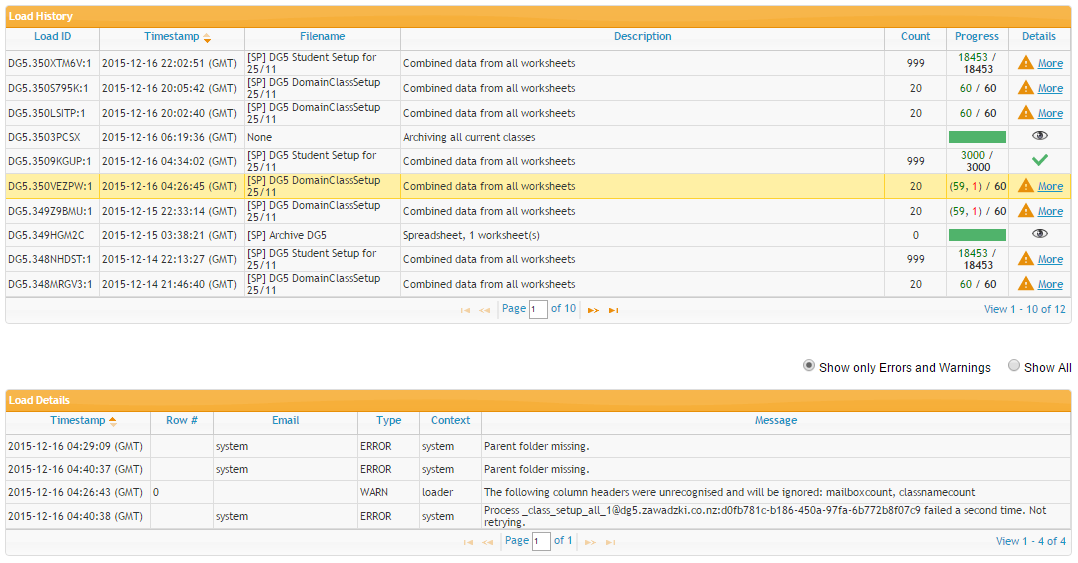The height and width of the screenshot is (563, 1078).
Task: Open More link for DG5.348NHDST:1 row
Action: (1050, 259)
